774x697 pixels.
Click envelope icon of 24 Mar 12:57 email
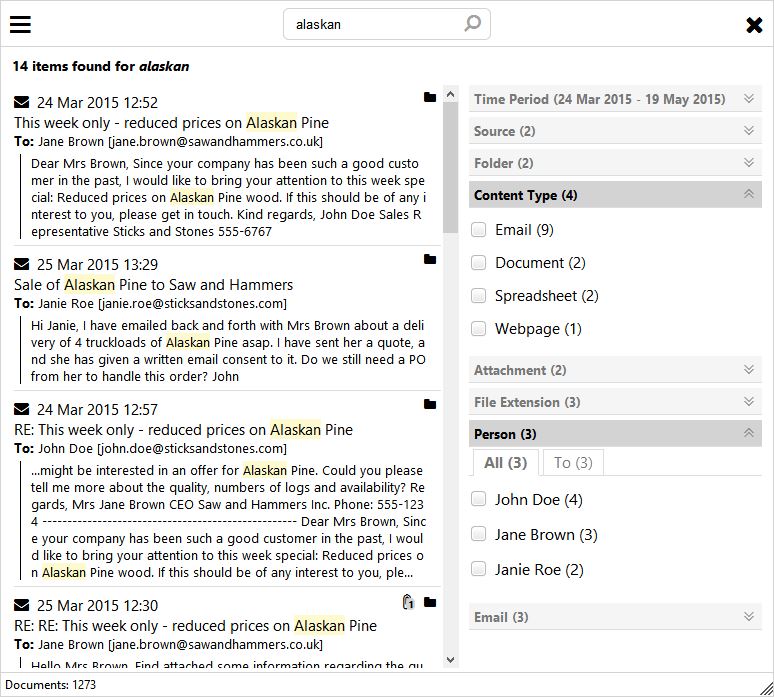tap(22, 409)
